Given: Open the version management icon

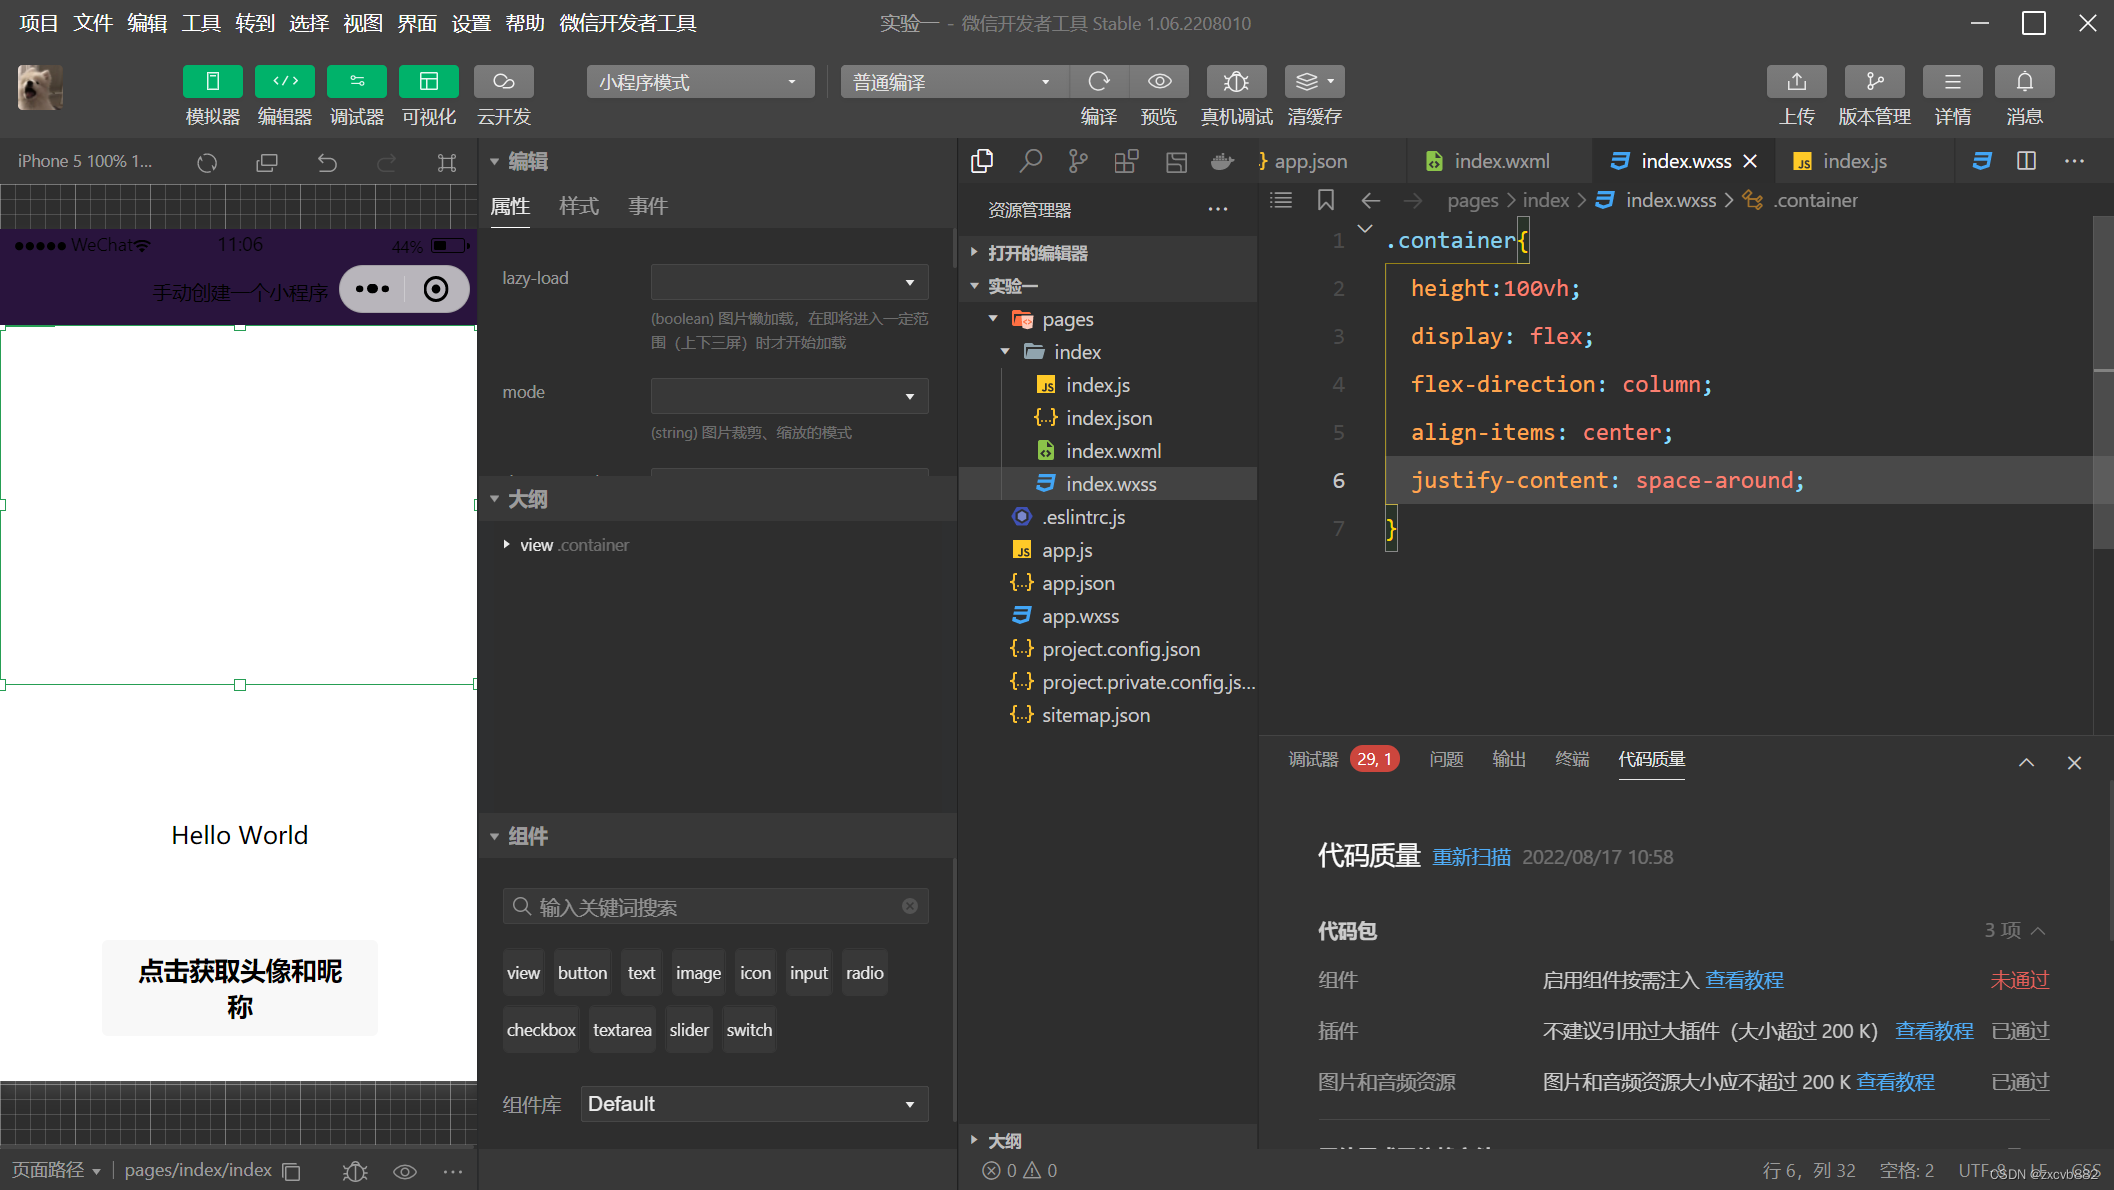Looking at the screenshot, I should pos(1874,82).
